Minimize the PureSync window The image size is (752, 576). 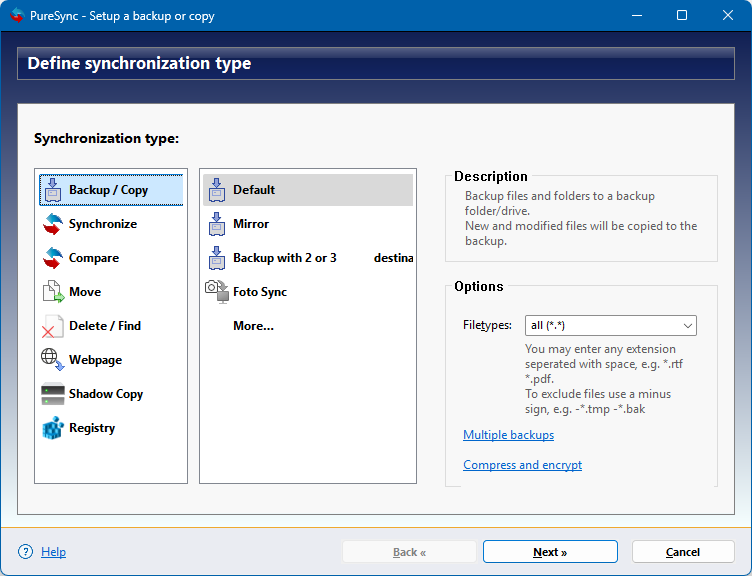coord(637,15)
